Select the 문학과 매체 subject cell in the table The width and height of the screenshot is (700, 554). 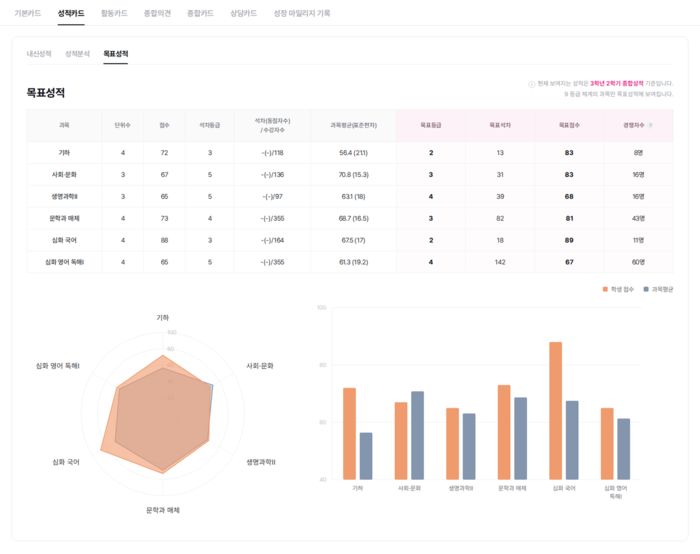[x=64, y=218]
